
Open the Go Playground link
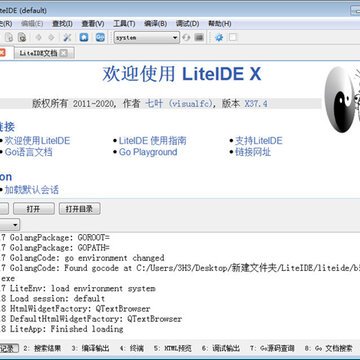148,152
